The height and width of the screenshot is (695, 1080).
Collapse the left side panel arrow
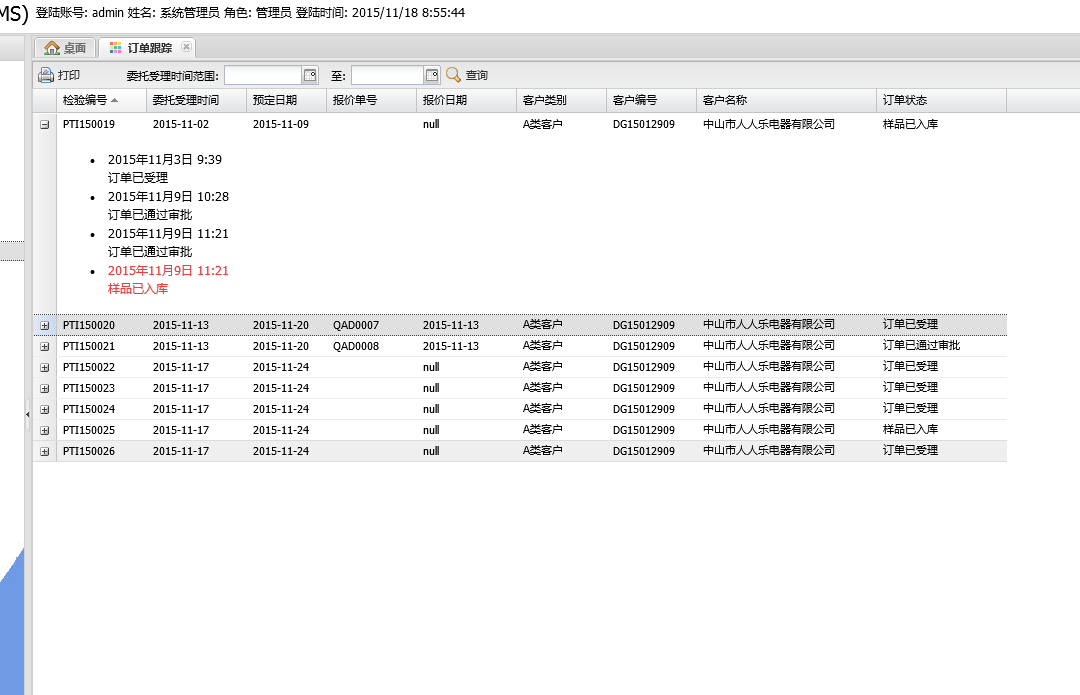point(27,412)
